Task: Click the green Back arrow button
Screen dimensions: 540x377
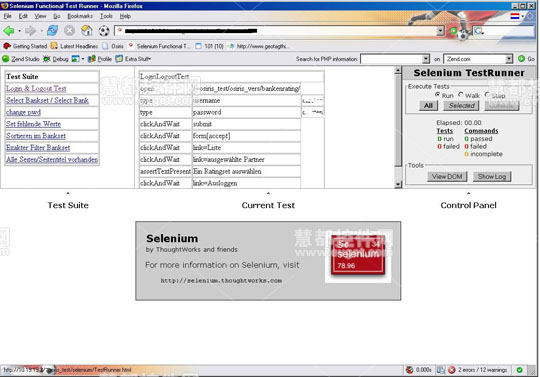Action: [9, 31]
